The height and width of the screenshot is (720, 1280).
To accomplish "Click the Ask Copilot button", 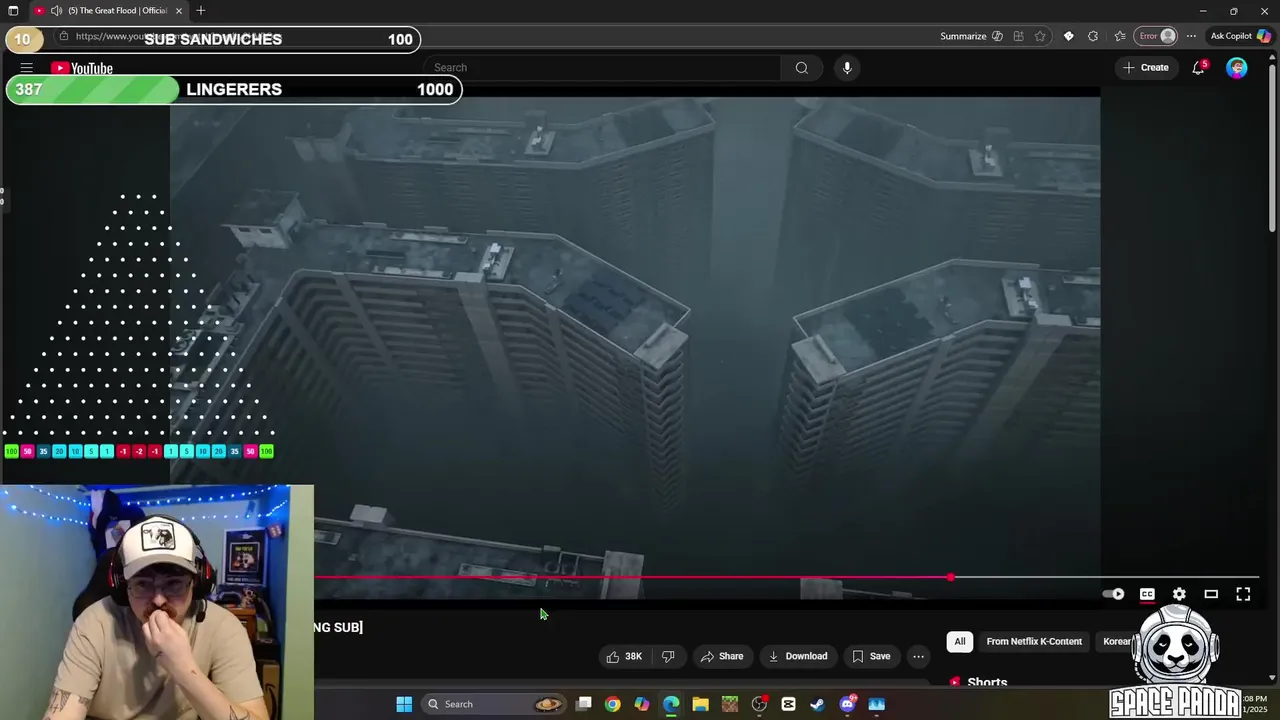I will coord(1240,36).
